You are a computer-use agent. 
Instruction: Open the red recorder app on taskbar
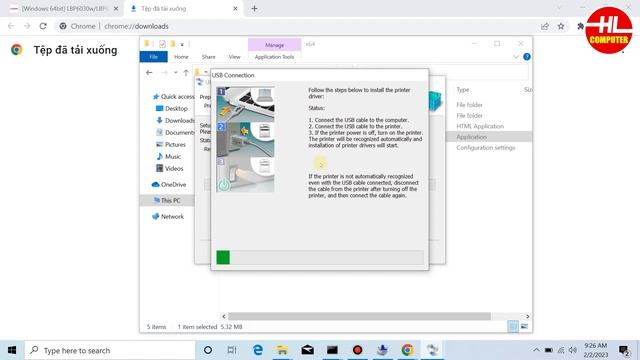[x=357, y=350]
